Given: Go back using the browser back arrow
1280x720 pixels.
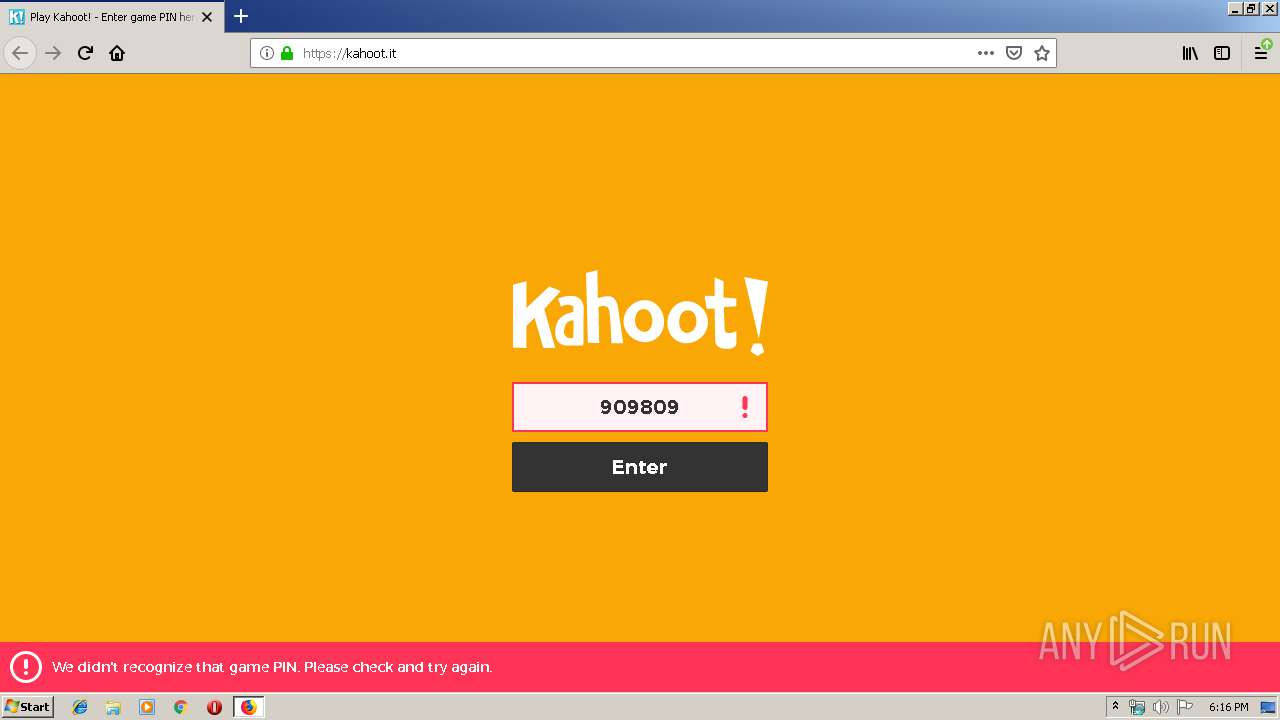Looking at the screenshot, I should pos(20,53).
